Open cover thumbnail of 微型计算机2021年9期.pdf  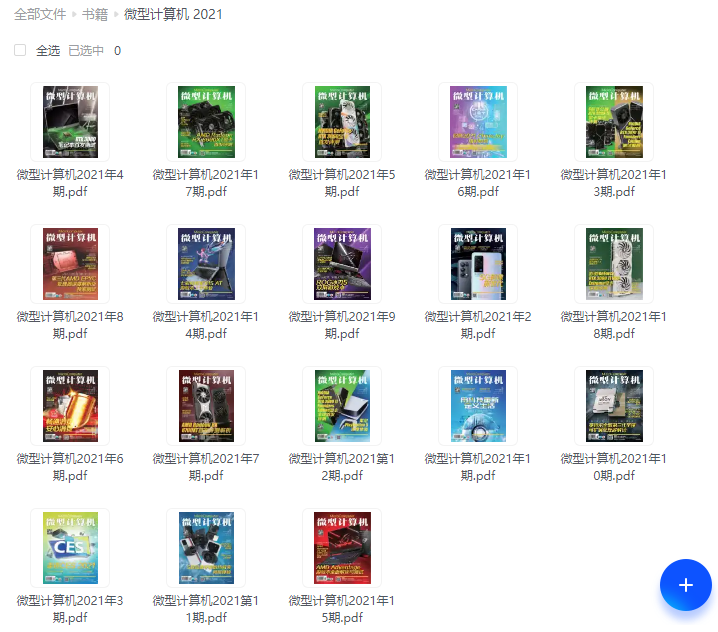pyautogui.click(x=342, y=264)
